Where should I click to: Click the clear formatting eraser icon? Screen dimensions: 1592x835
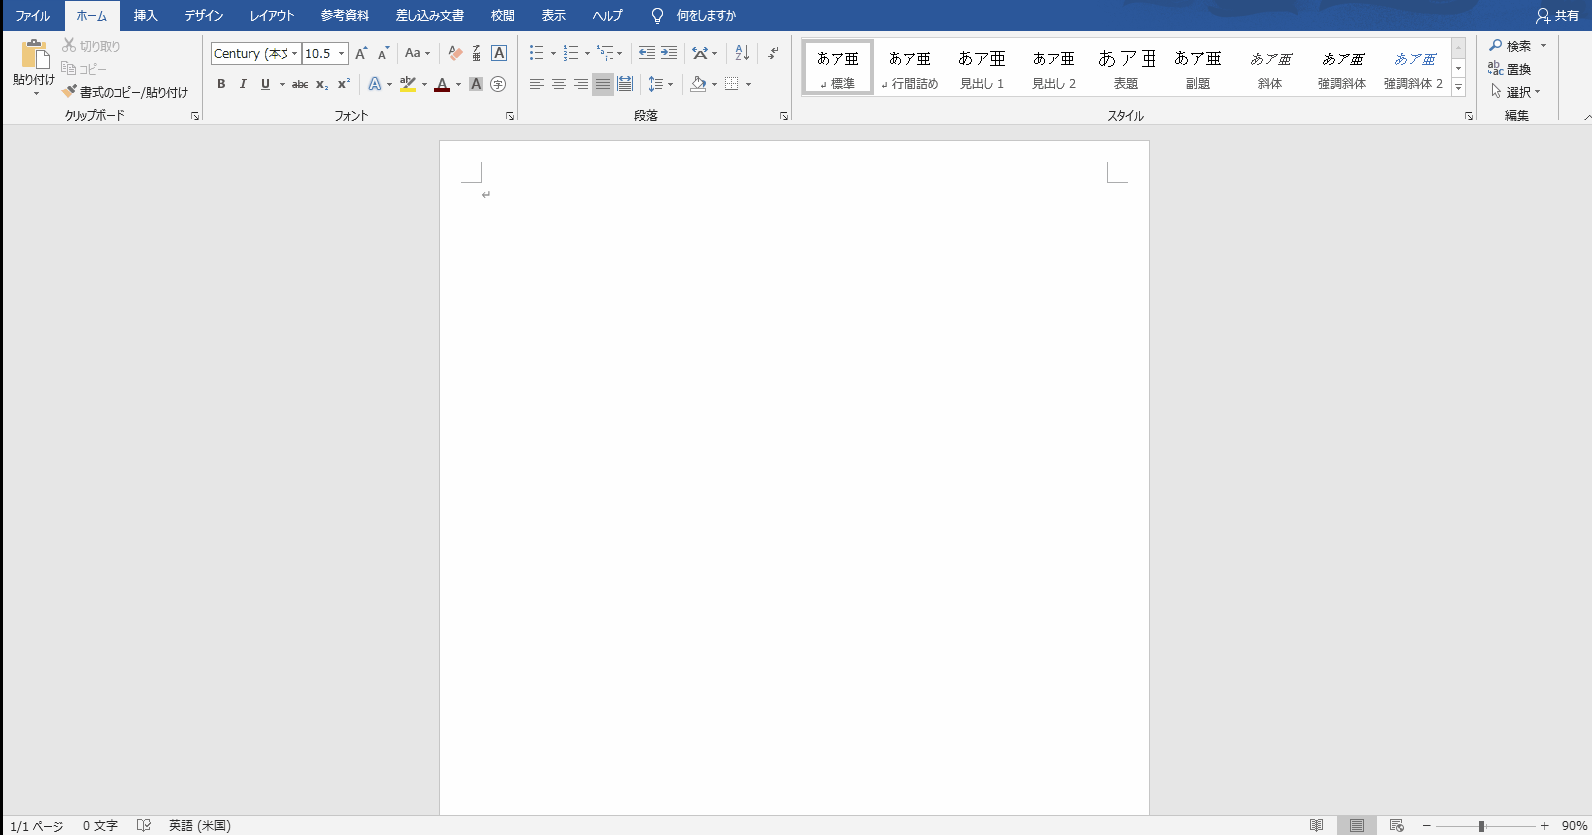(455, 53)
